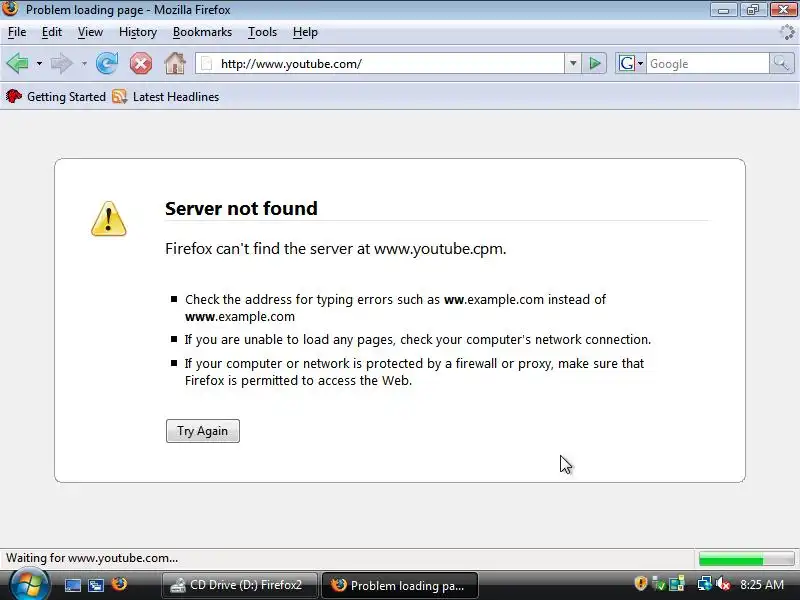The image size is (800, 600).
Task: Open the Getting Started bookmark
Action: [x=56, y=96]
